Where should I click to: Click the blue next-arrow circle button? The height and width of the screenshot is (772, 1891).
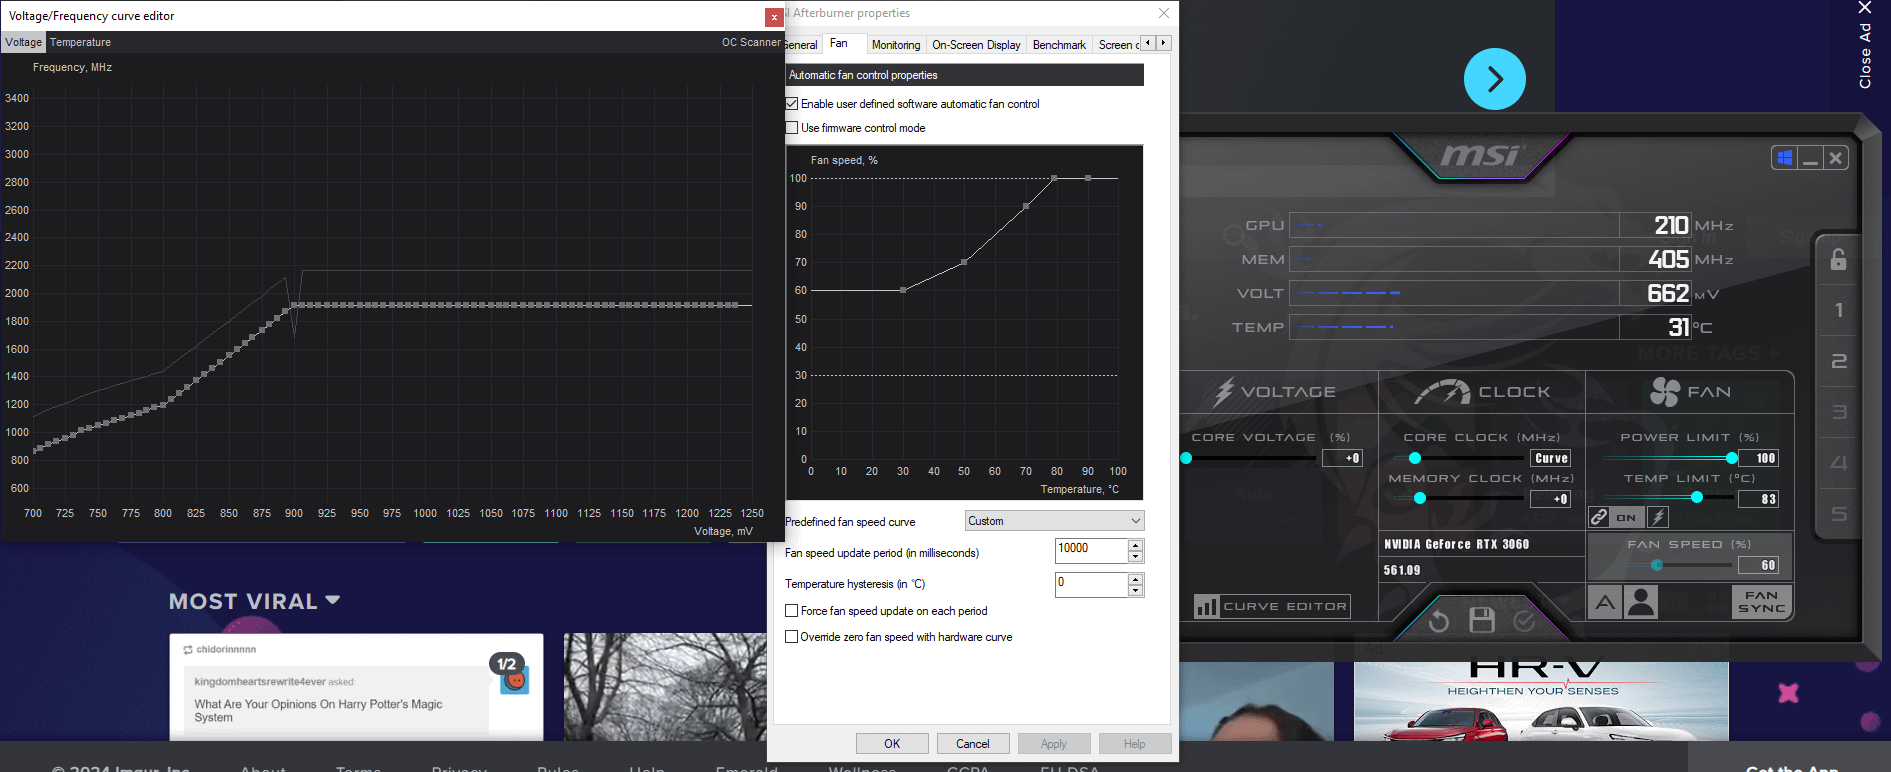coord(1495,79)
